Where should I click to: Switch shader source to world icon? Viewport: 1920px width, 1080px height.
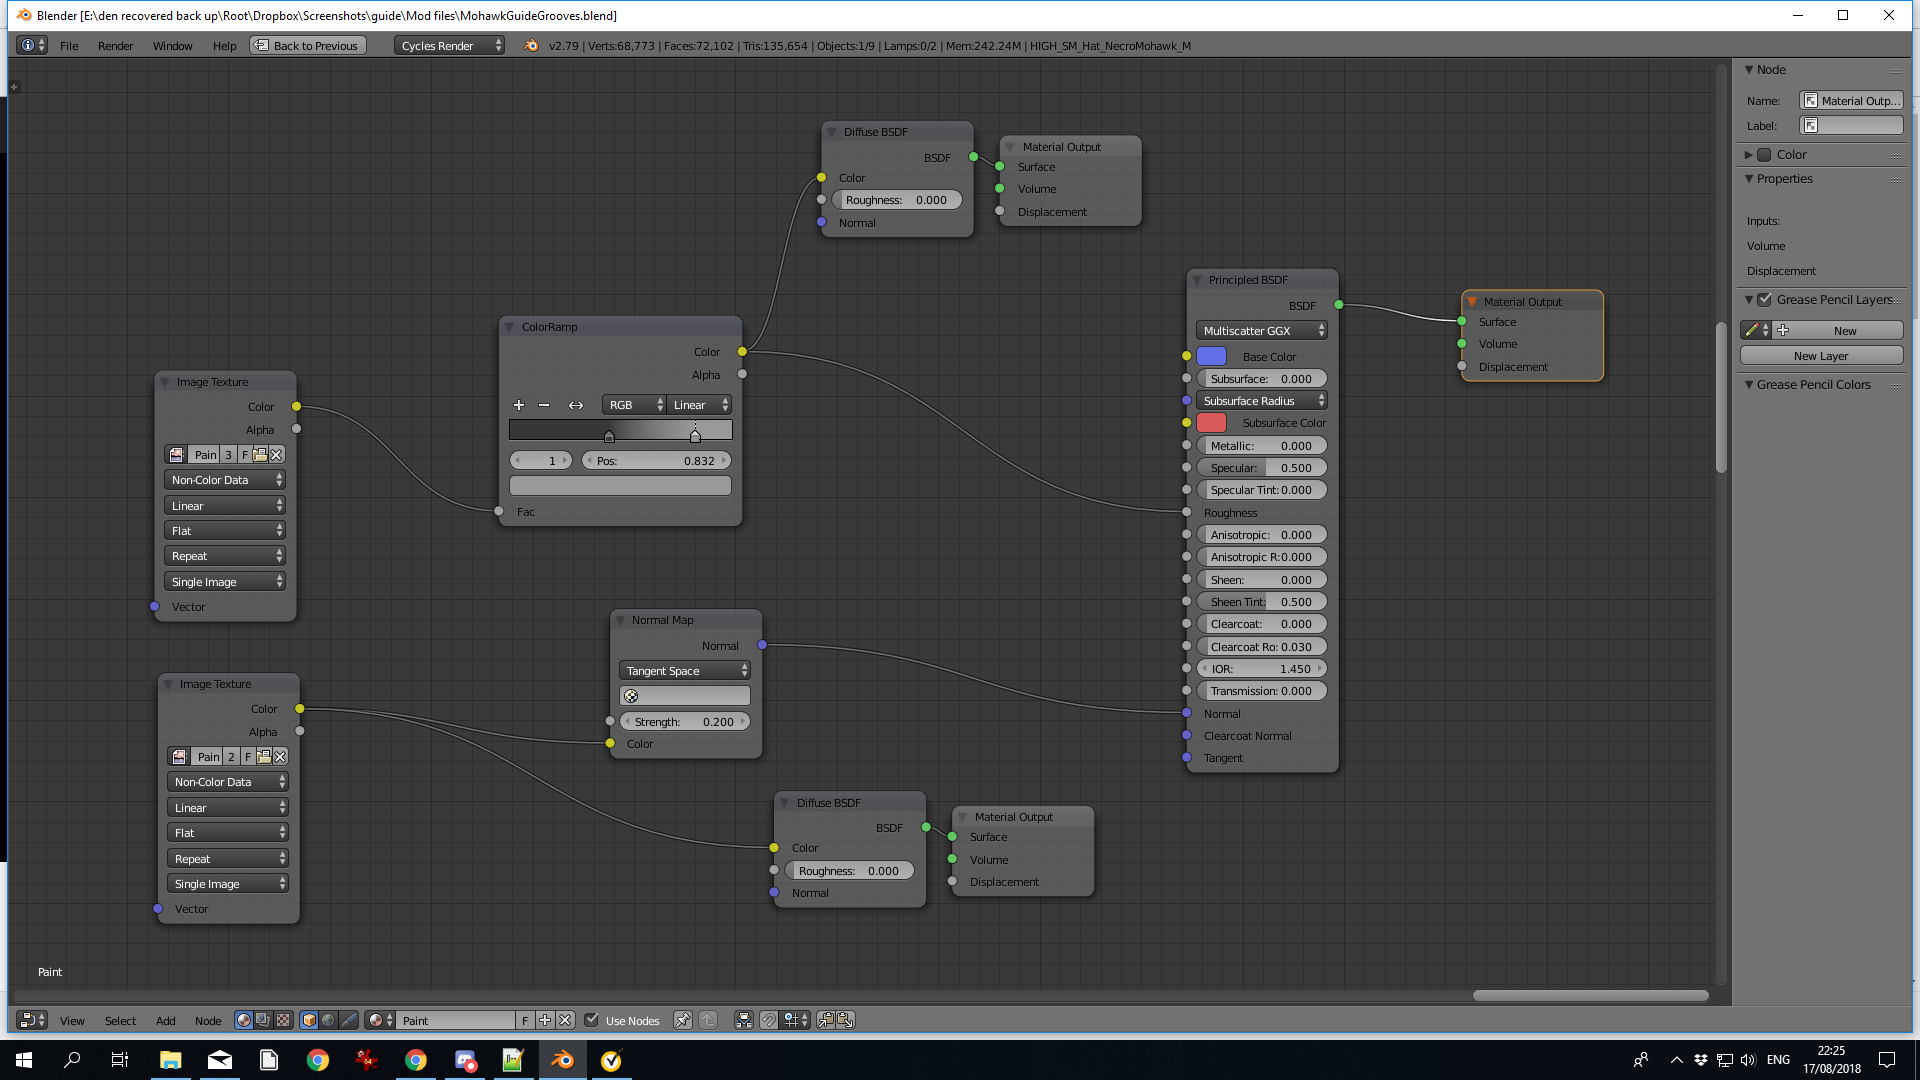point(328,1020)
